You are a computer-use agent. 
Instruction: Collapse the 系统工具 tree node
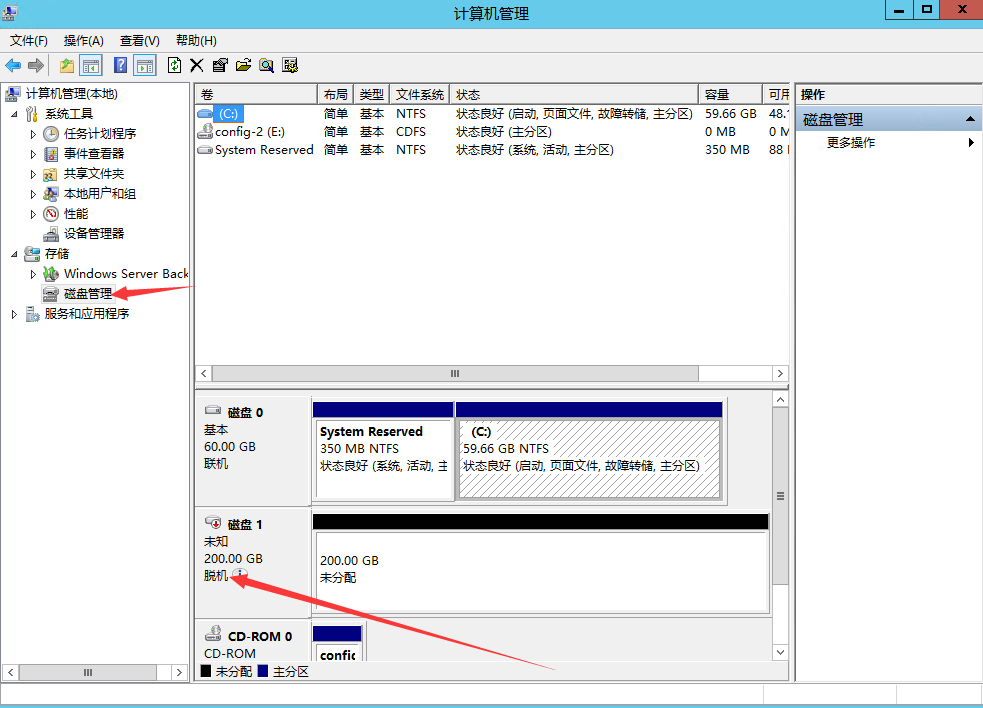tap(14, 114)
